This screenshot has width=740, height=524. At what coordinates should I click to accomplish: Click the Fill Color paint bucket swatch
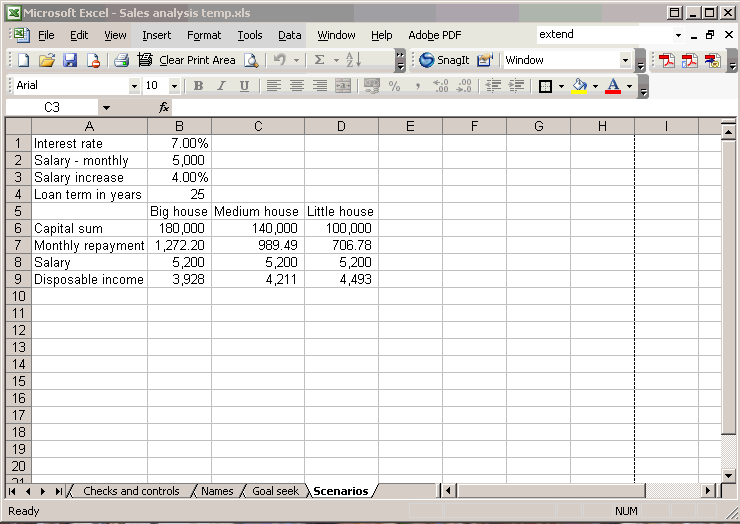point(579,86)
